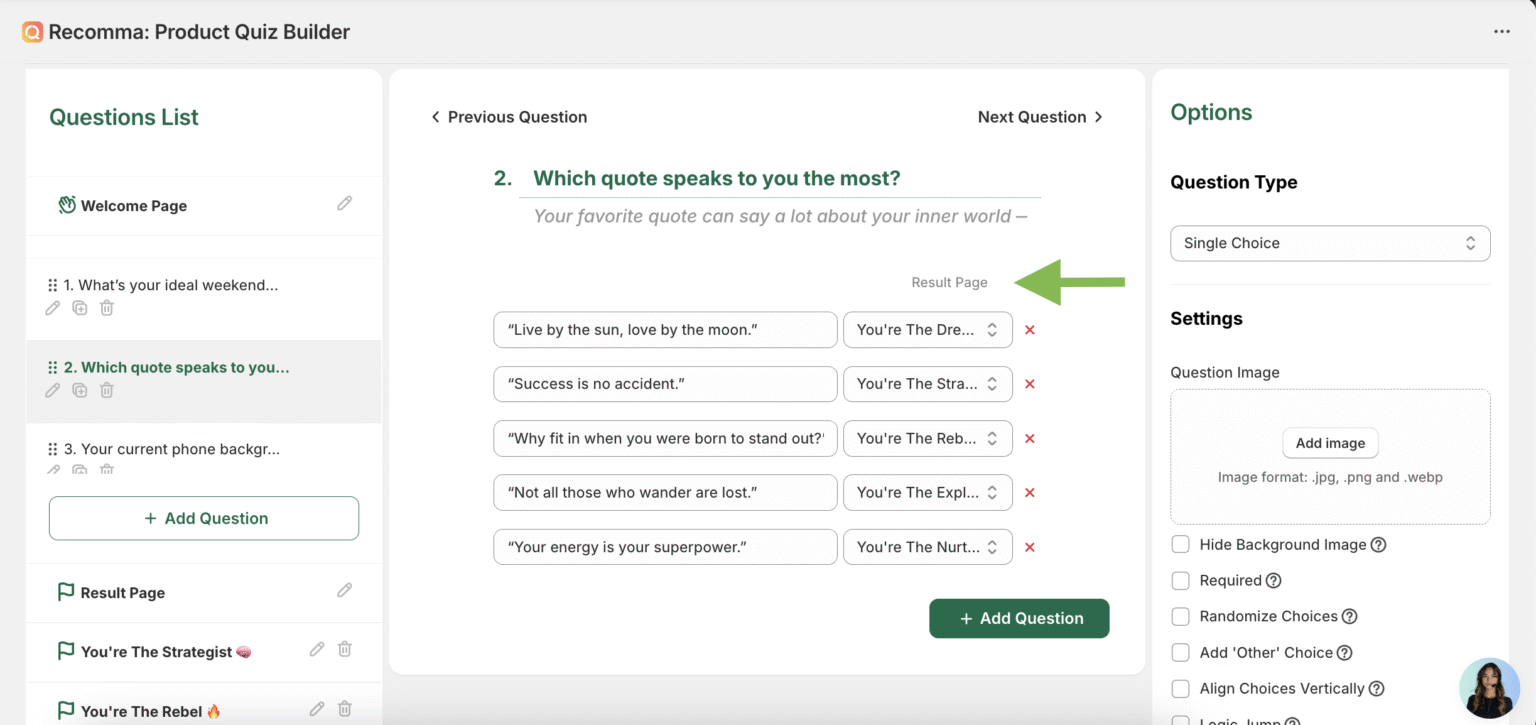1536x725 pixels.
Task: Open result dropdown for Success is no accident
Action: 927,384
